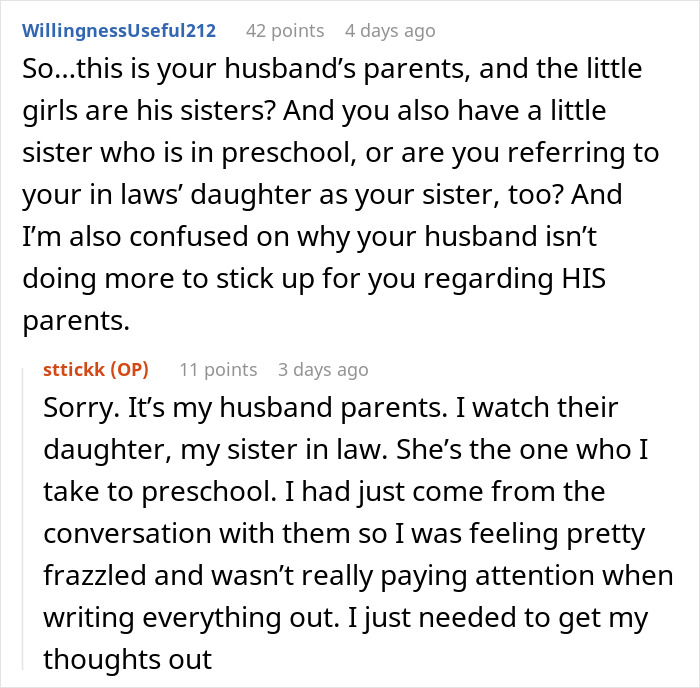Open the sttickk username profile link

[x=75, y=370]
